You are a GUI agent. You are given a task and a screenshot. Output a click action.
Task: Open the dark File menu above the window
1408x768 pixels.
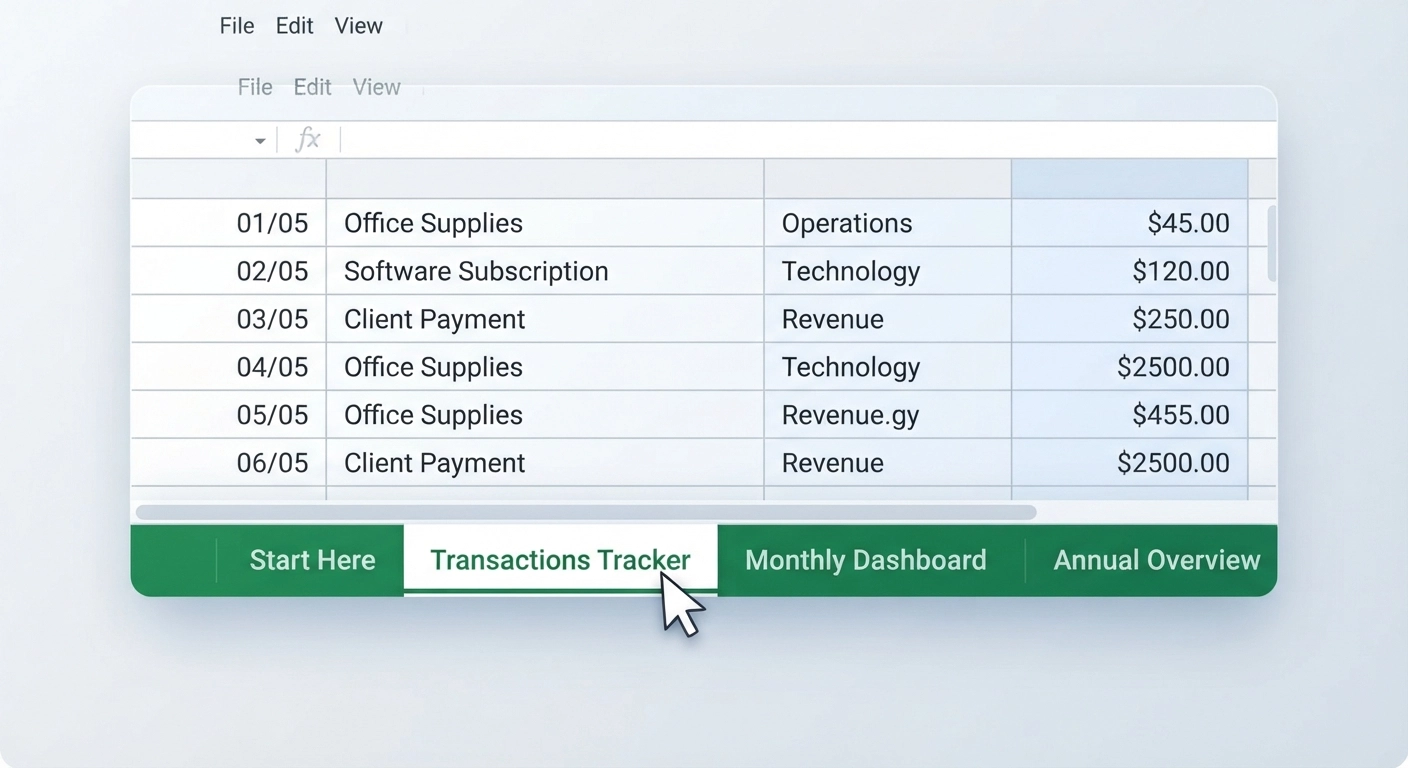click(237, 26)
